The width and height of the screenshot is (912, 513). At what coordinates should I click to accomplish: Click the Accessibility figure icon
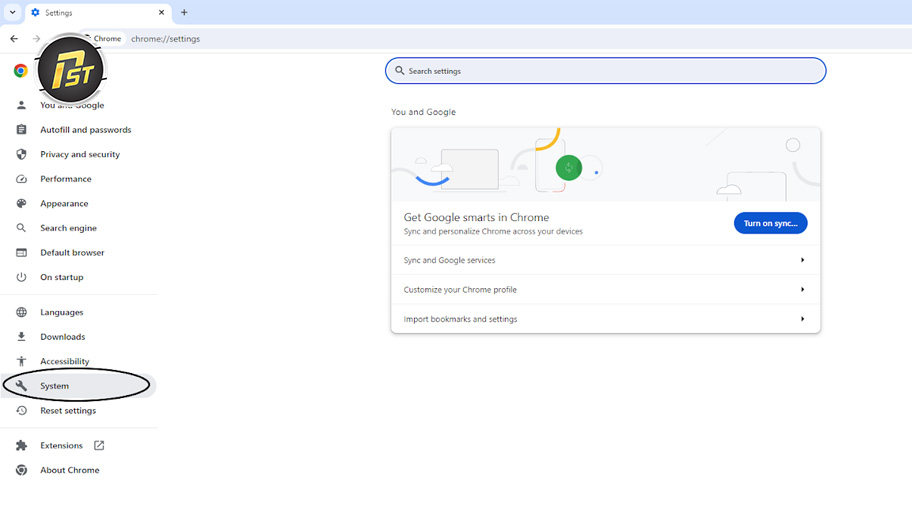[22, 361]
